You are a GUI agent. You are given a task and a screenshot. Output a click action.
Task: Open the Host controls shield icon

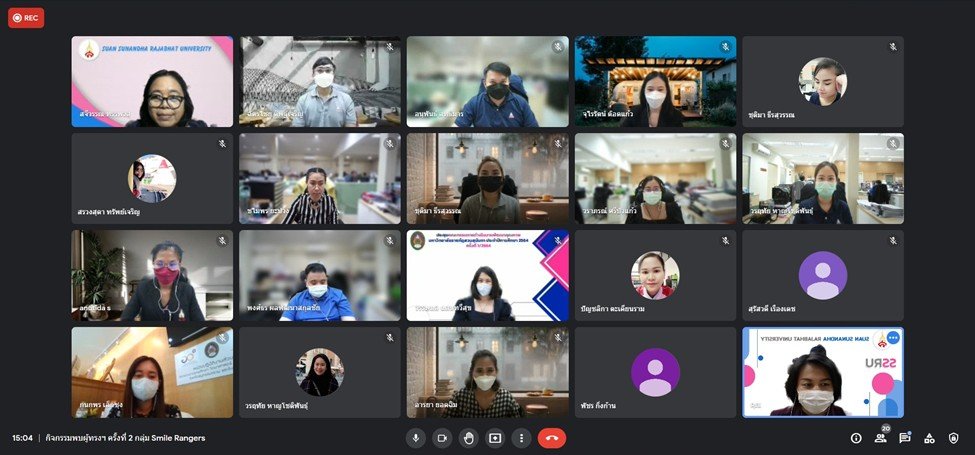coord(953,438)
